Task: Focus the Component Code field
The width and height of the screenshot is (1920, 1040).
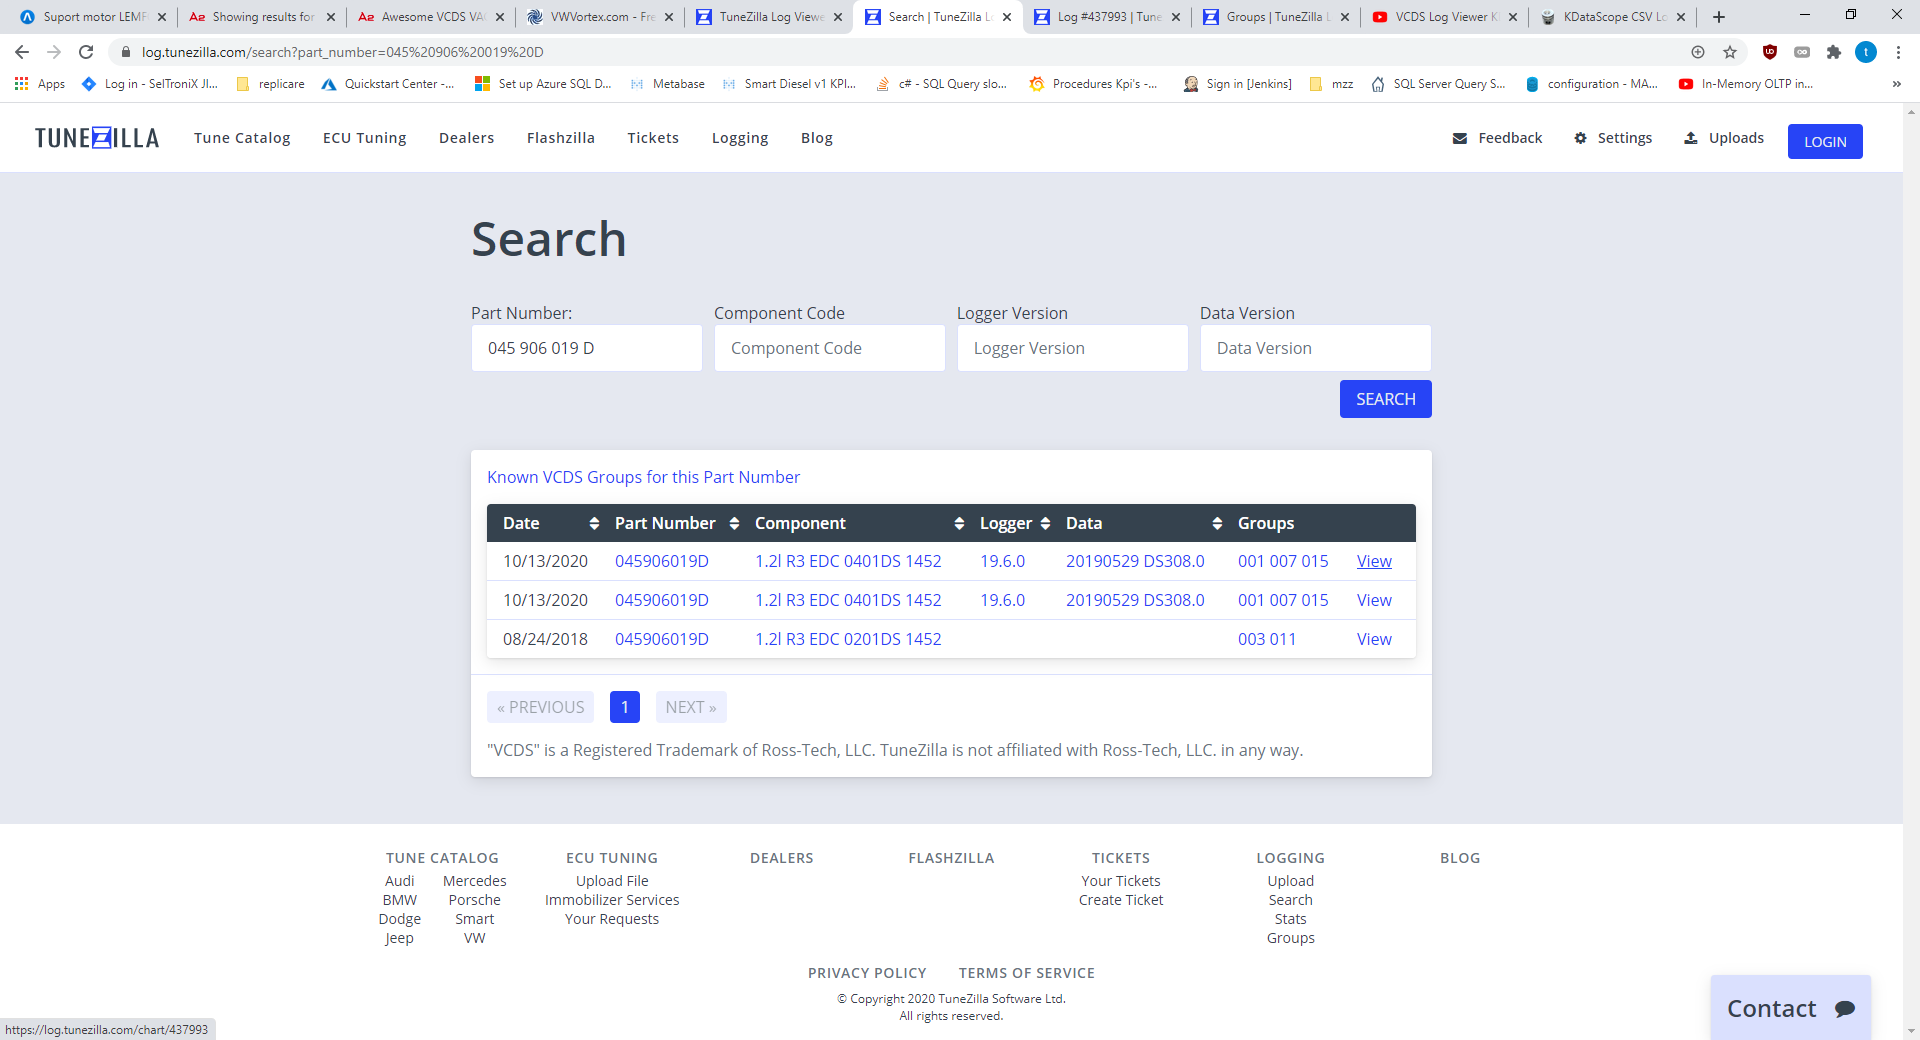Action: tap(830, 348)
